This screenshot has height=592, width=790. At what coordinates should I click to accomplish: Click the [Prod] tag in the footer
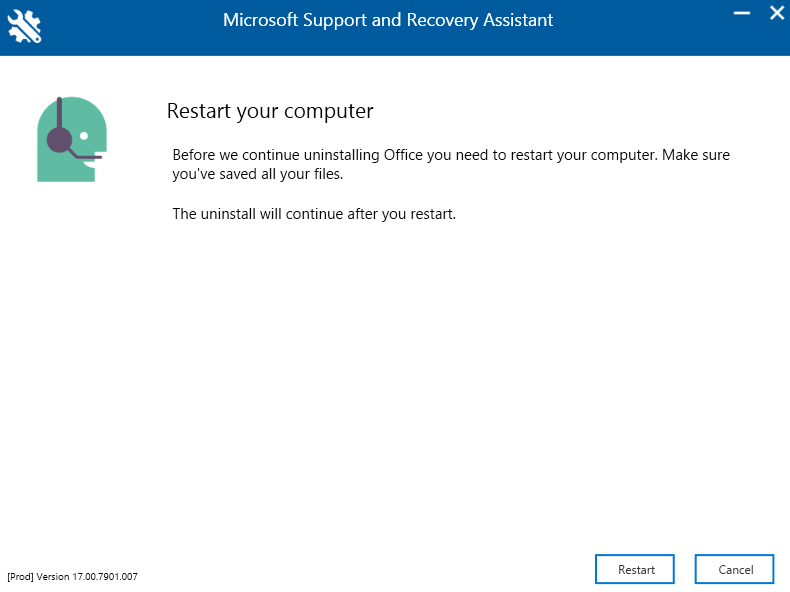coord(20,576)
